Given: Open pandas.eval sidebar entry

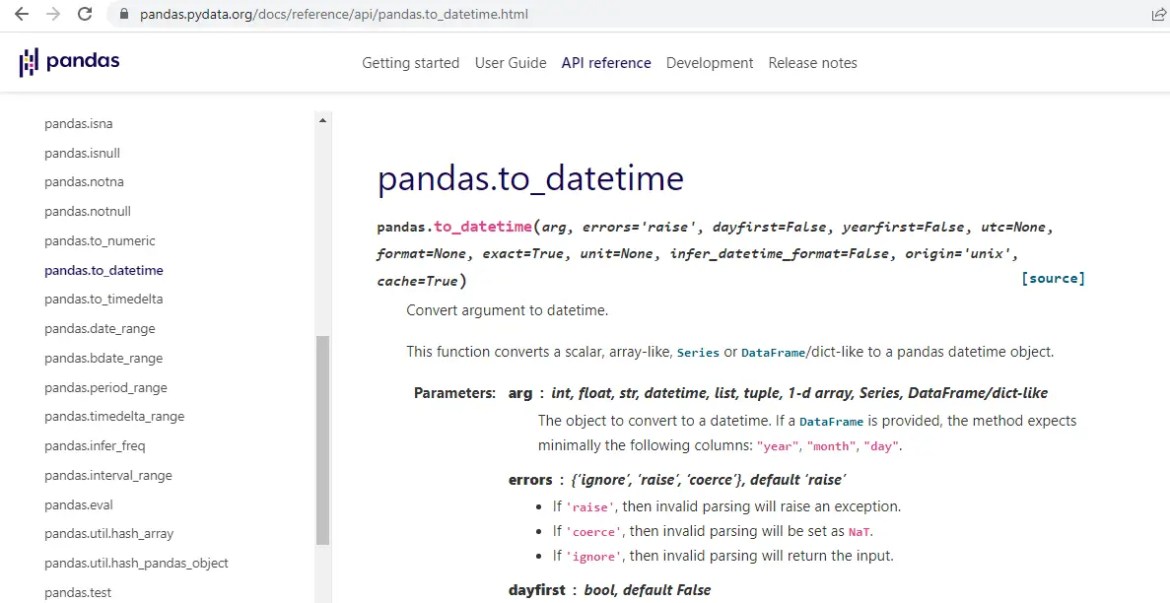Looking at the screenshot, I should click(x=78, y=504).
